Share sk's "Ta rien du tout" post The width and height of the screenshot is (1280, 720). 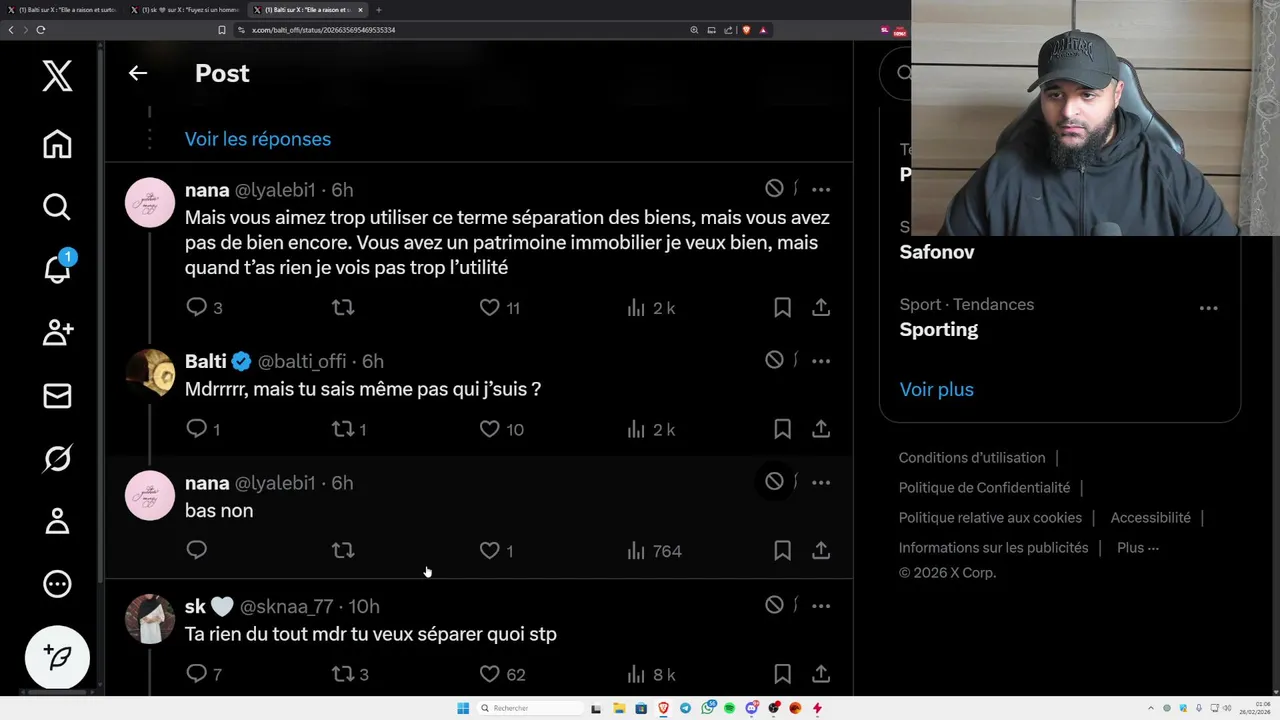[821, 673]
